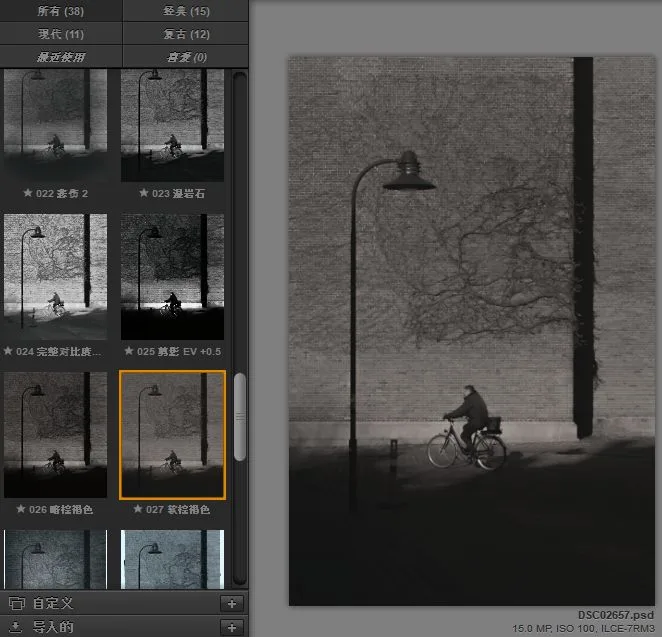The width and height of the screenshot is (662, 637).
Task: Show all presets via the 所有 (38) tab
Action: (x=61, y=11)
